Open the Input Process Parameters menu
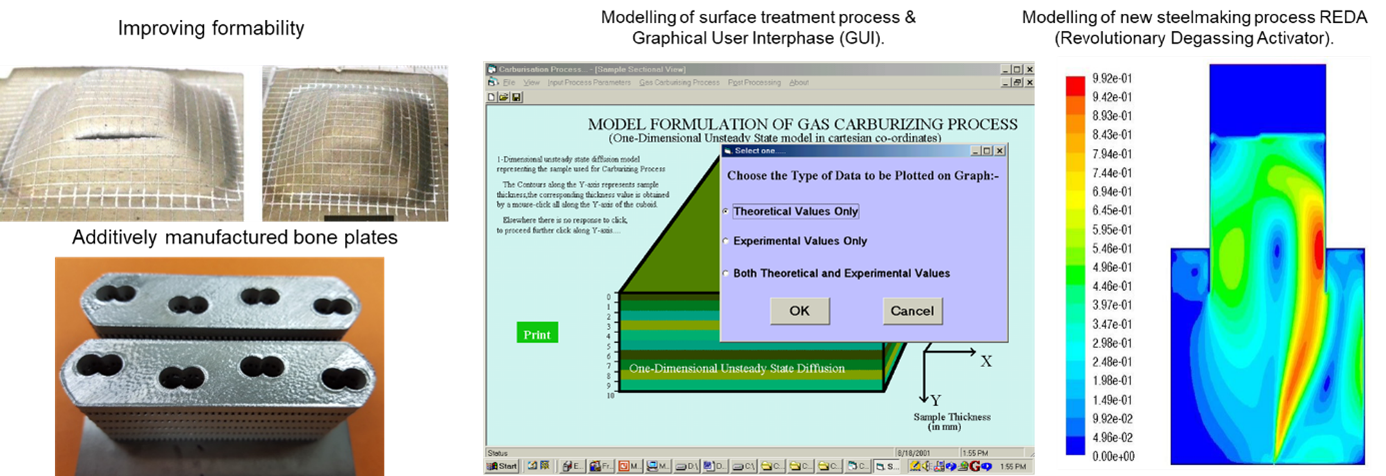 tap(590, 82)
